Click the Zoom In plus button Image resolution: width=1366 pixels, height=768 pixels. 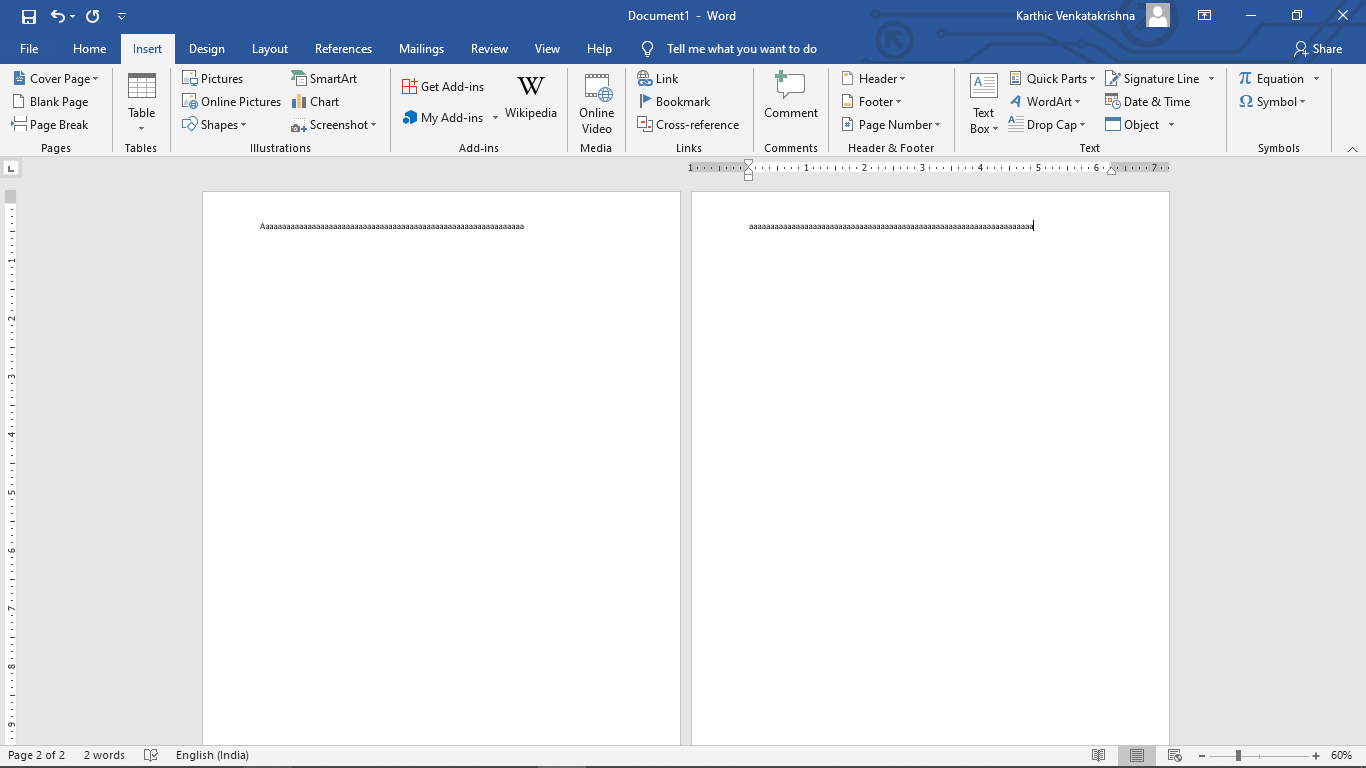click(1316, 755)
